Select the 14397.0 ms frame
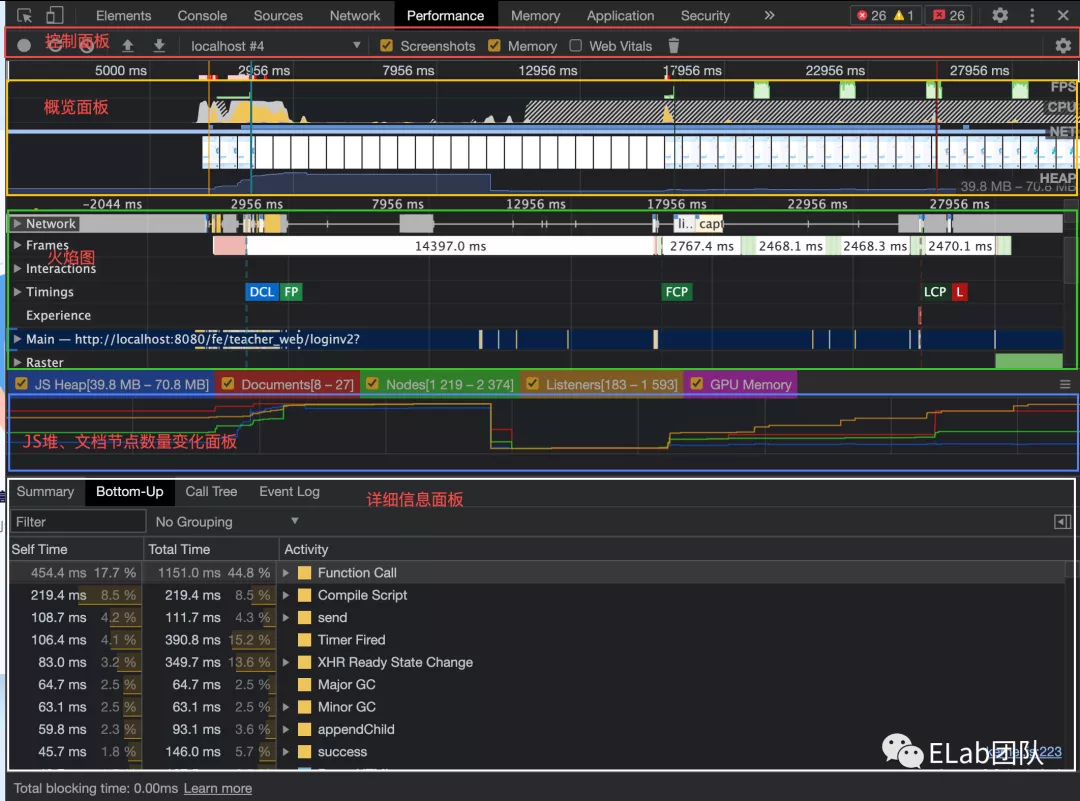 point(450,246)
